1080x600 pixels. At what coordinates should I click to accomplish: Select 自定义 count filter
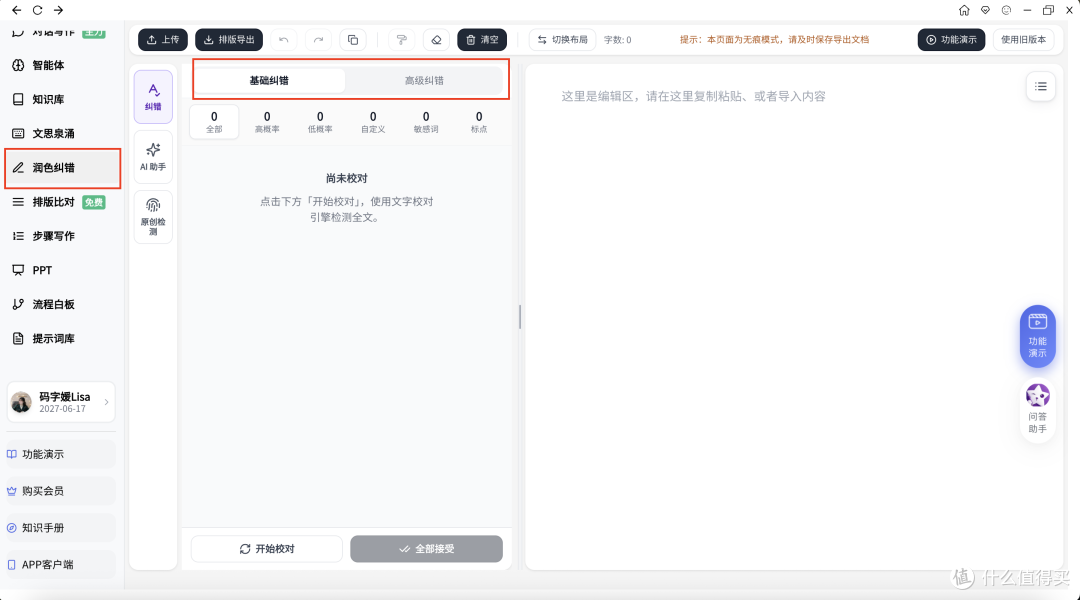point(373,122)
